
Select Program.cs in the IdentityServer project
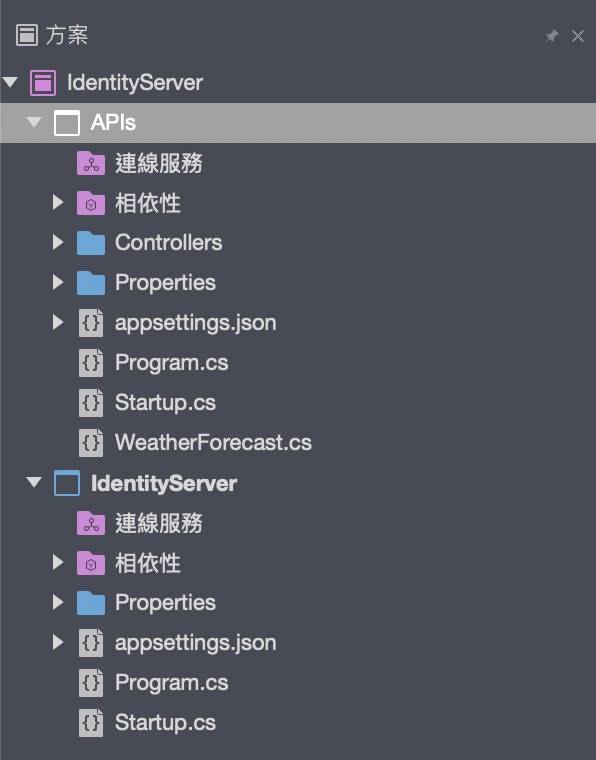point(172,683)
